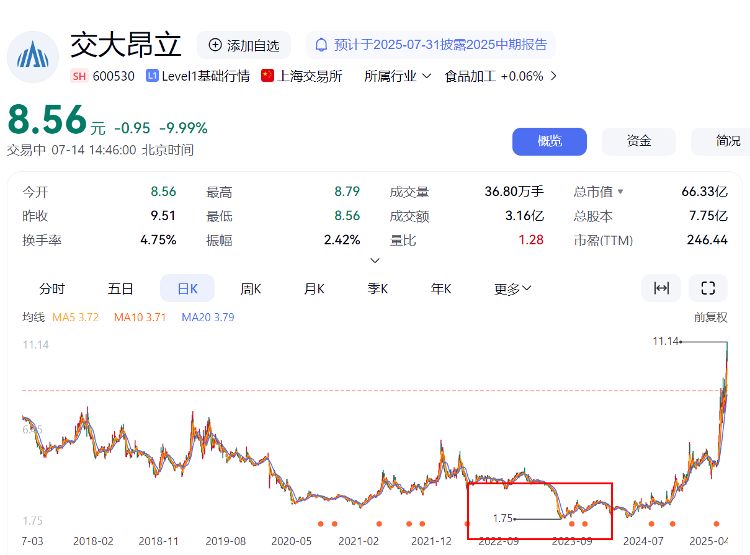Screen dimensions: 750x555
Task: Click 振幅 value 2.42%
Action: (342, 239)
